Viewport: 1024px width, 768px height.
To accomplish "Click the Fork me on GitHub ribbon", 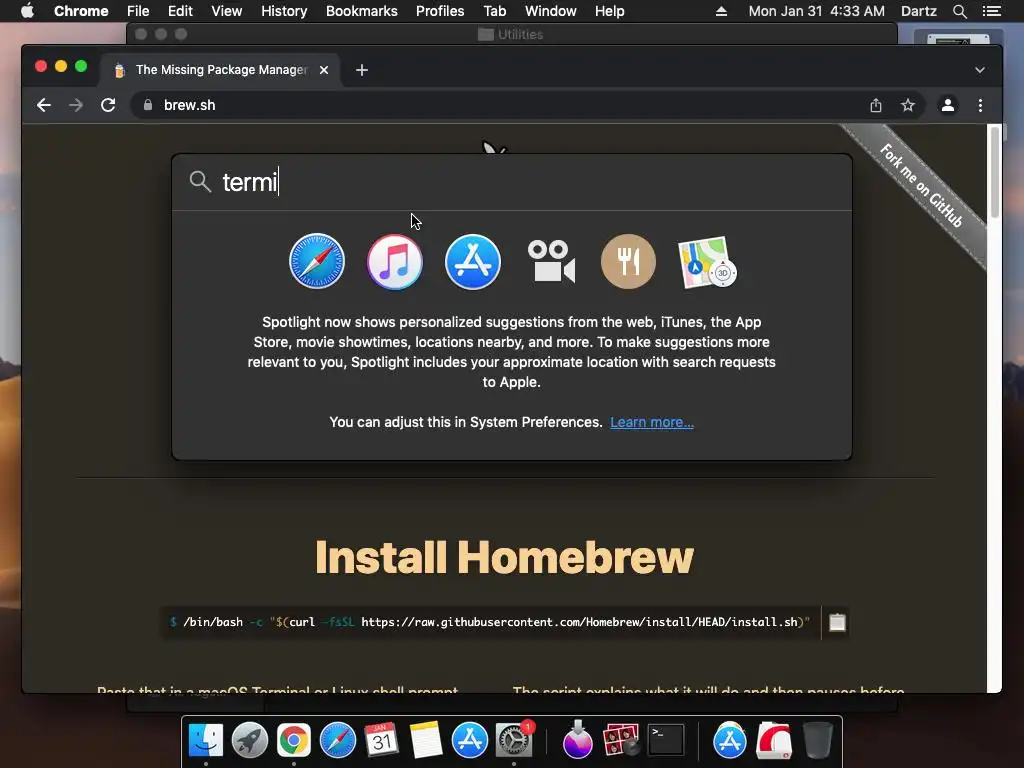I will point(921,186).
